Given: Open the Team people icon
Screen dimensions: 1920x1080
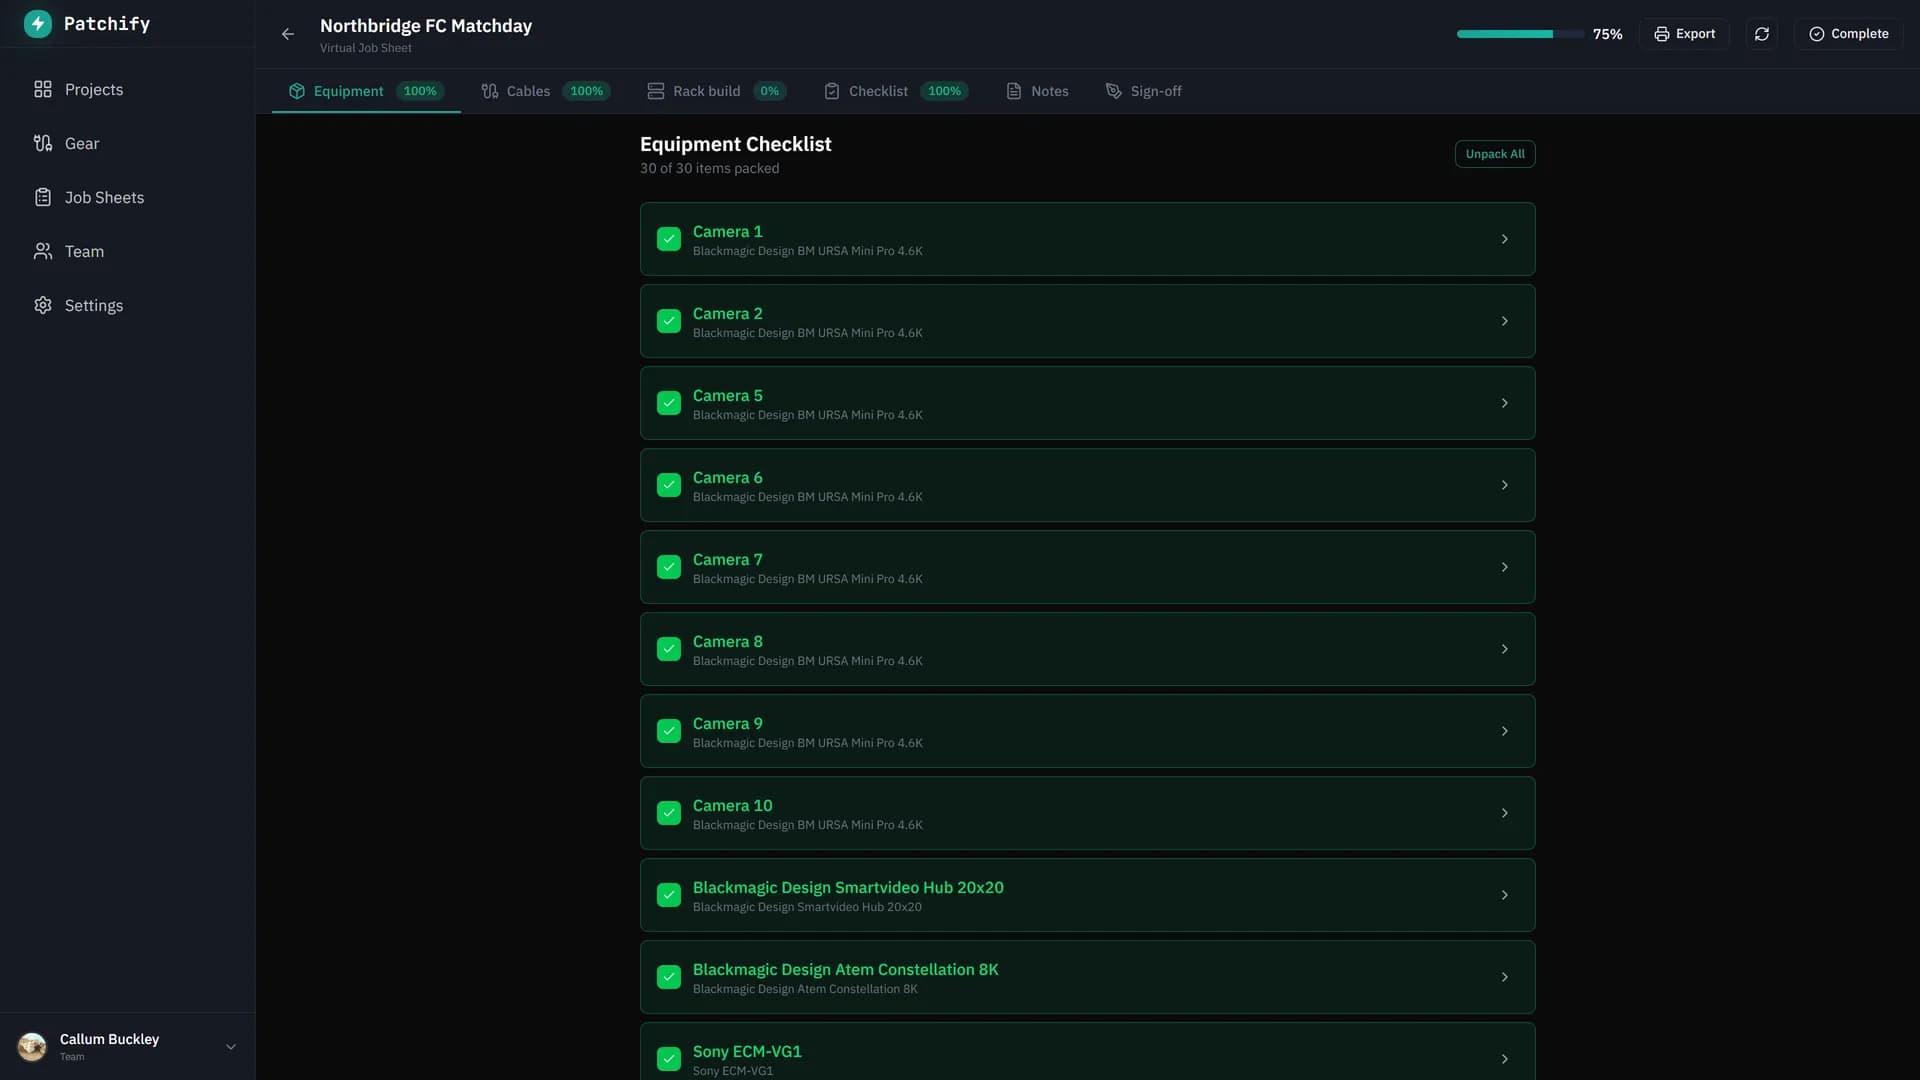Looking at the screenshot, I should pos(42,251).
